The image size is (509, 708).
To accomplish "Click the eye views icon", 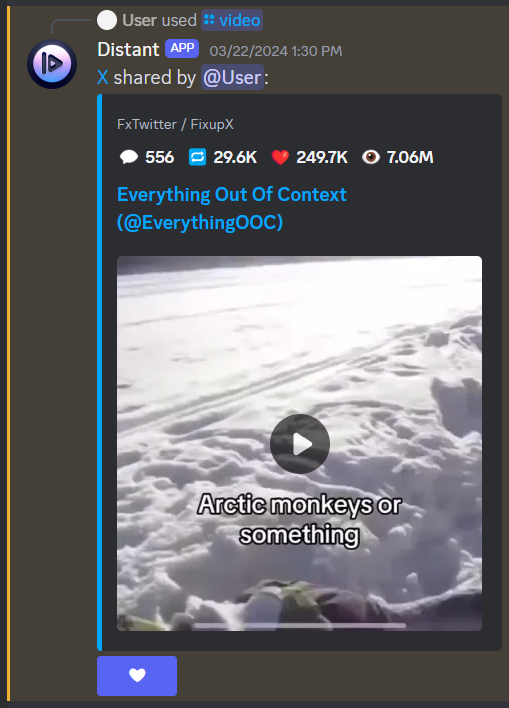I will tap(371, 157).
